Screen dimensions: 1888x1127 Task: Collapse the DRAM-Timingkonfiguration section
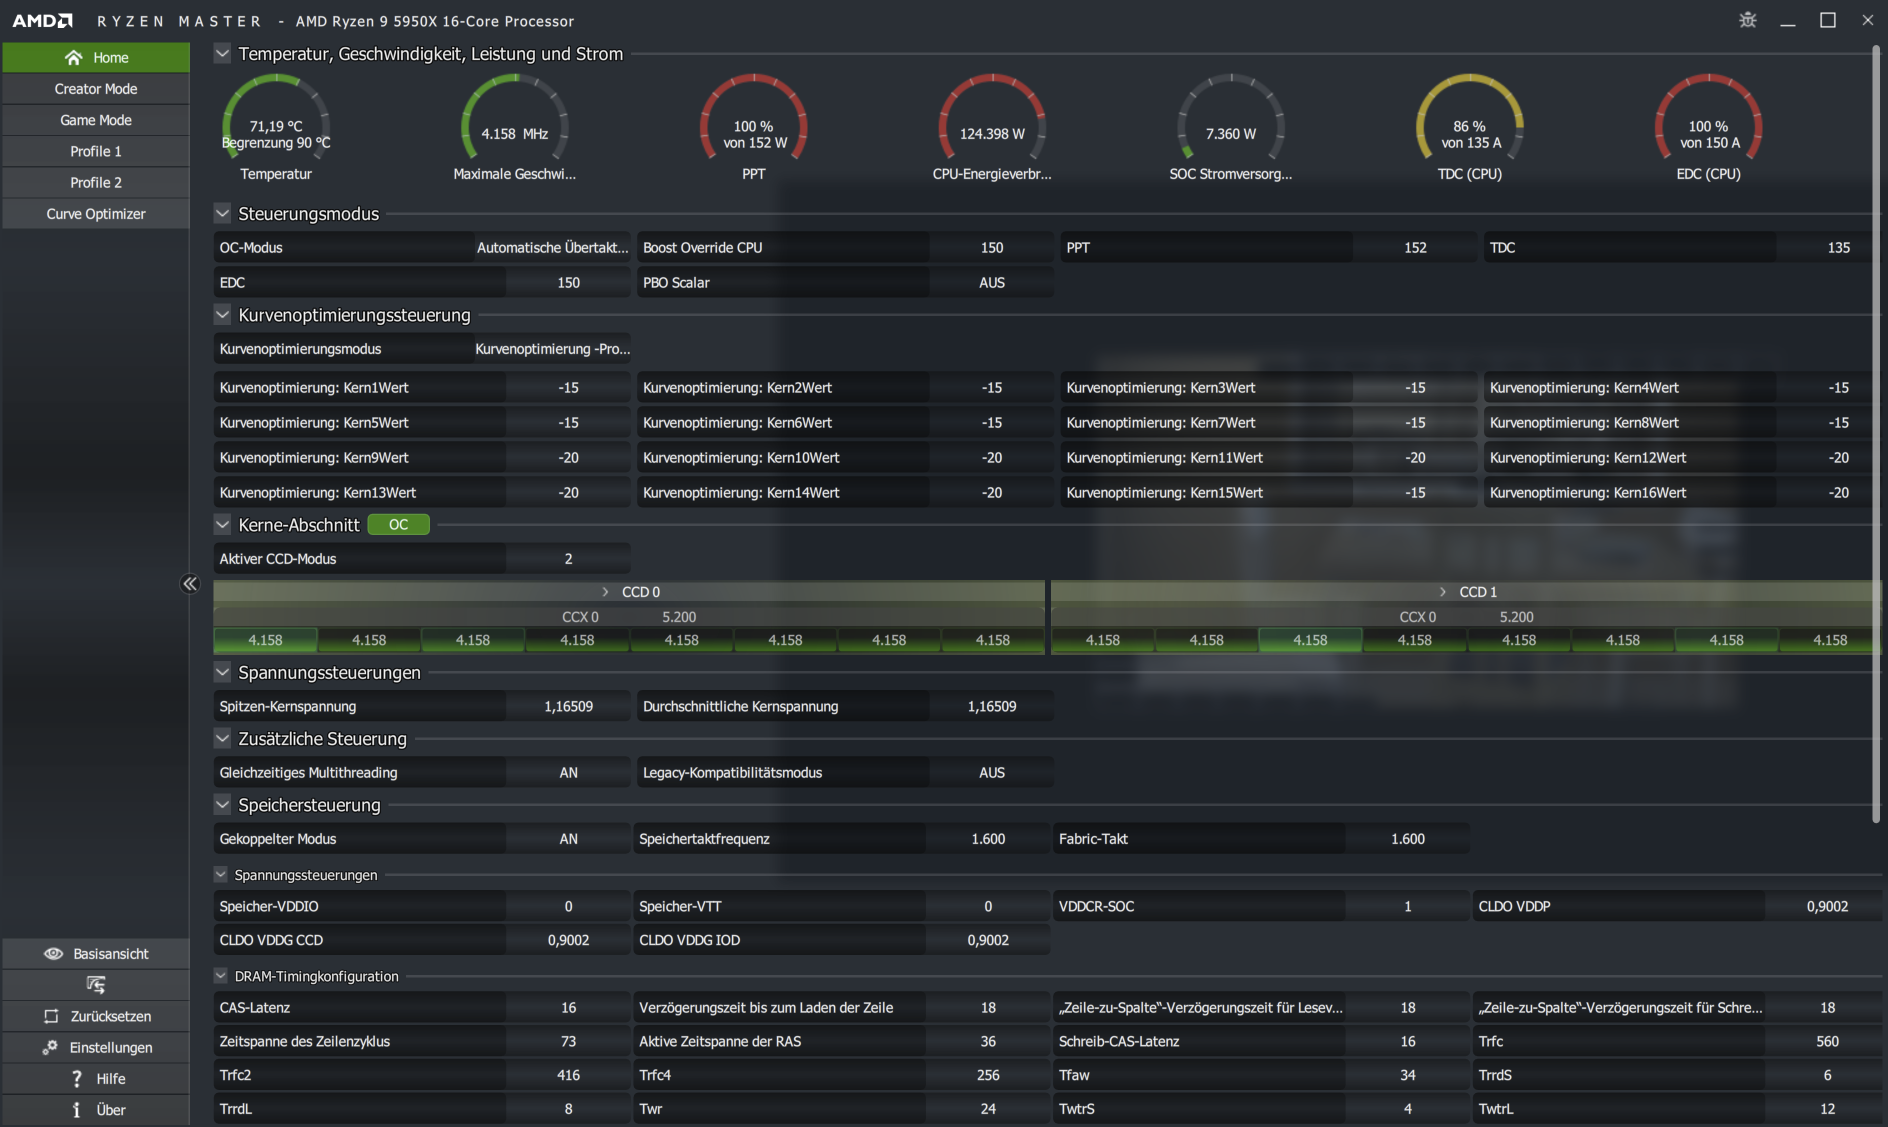[221, 976]
